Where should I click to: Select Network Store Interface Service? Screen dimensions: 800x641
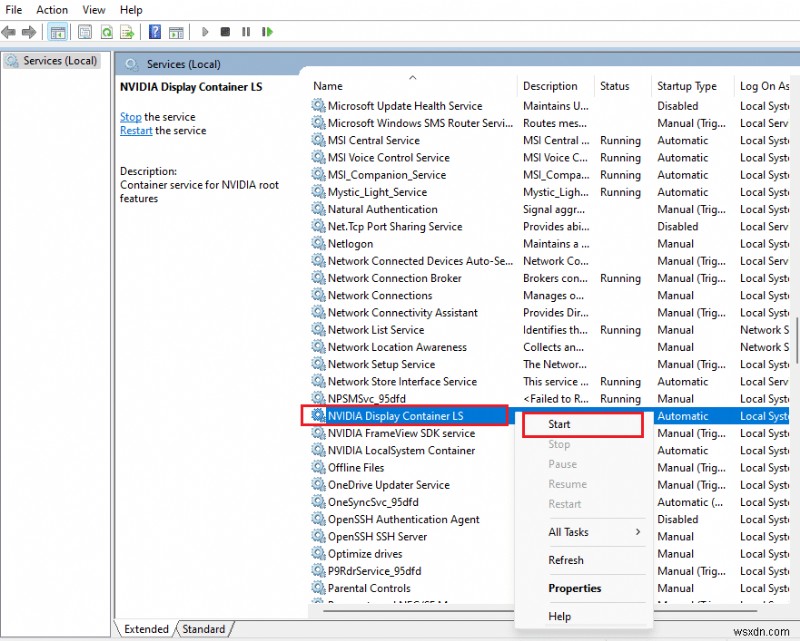(x=549, y=381)
